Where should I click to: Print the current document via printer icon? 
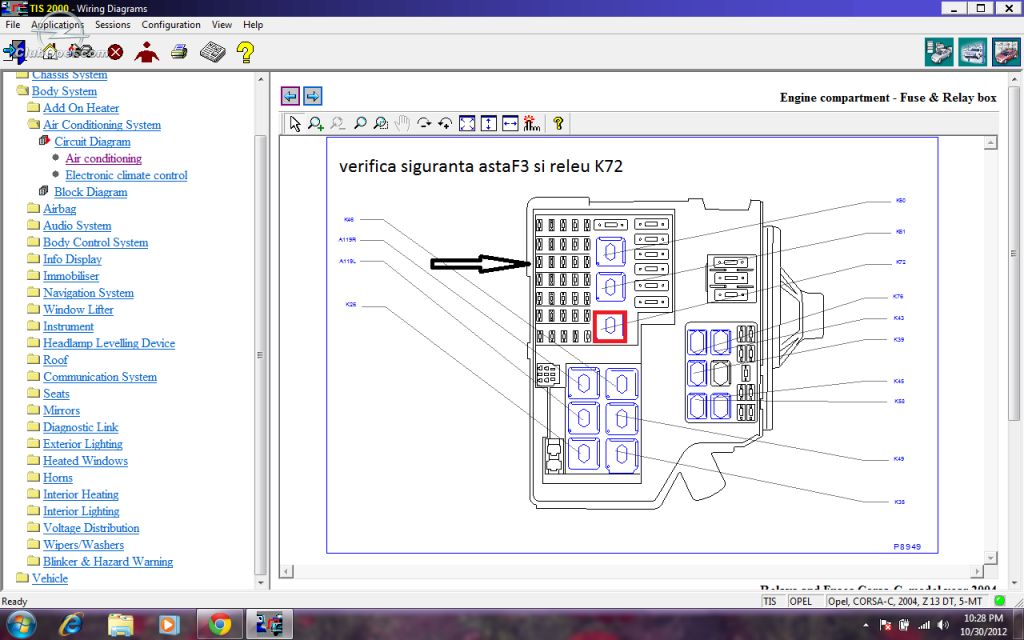[x=179, y=52]
